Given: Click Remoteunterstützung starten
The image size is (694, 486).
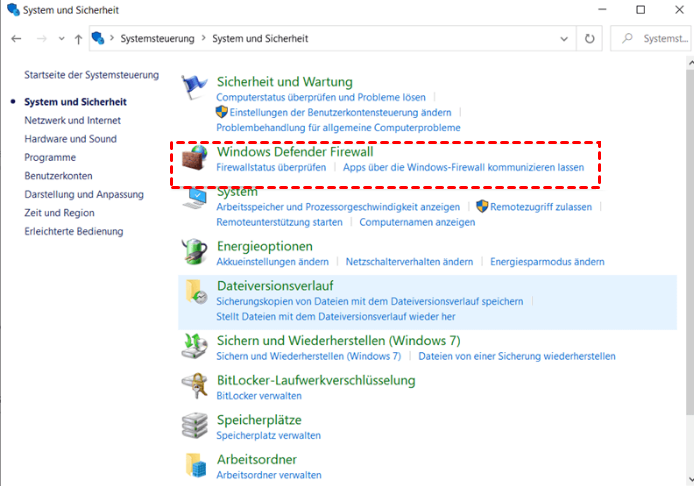Looking at the screenshot, I should pos(279,222).
